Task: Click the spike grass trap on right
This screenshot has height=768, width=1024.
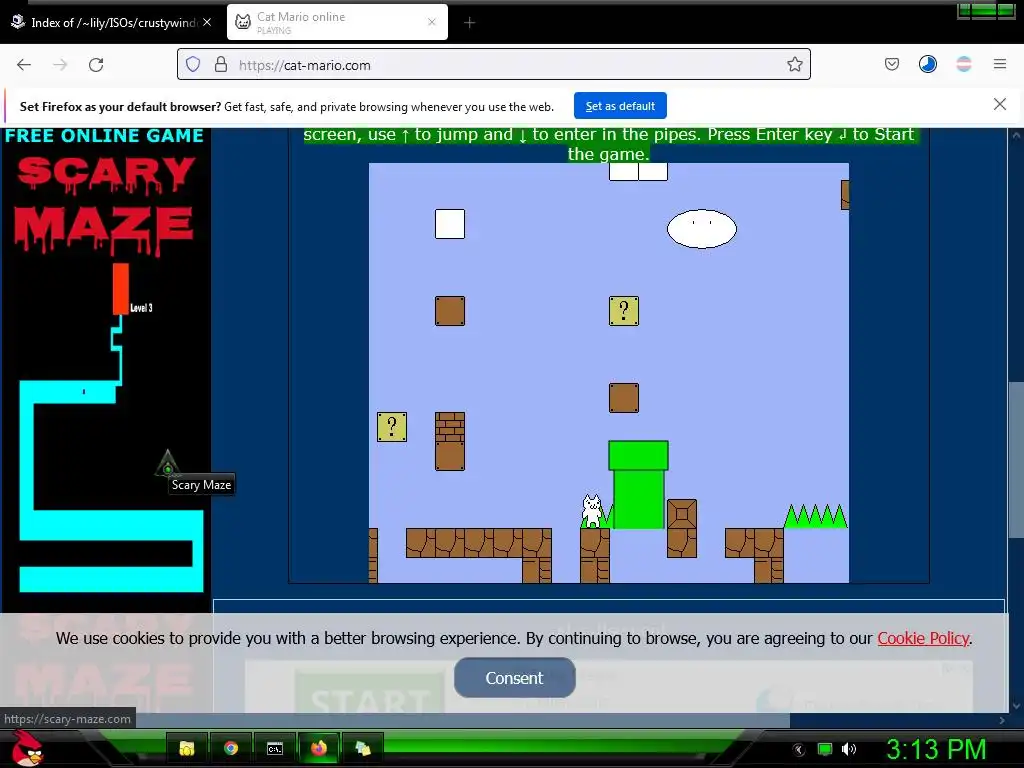Action: (x=816, y=516)
